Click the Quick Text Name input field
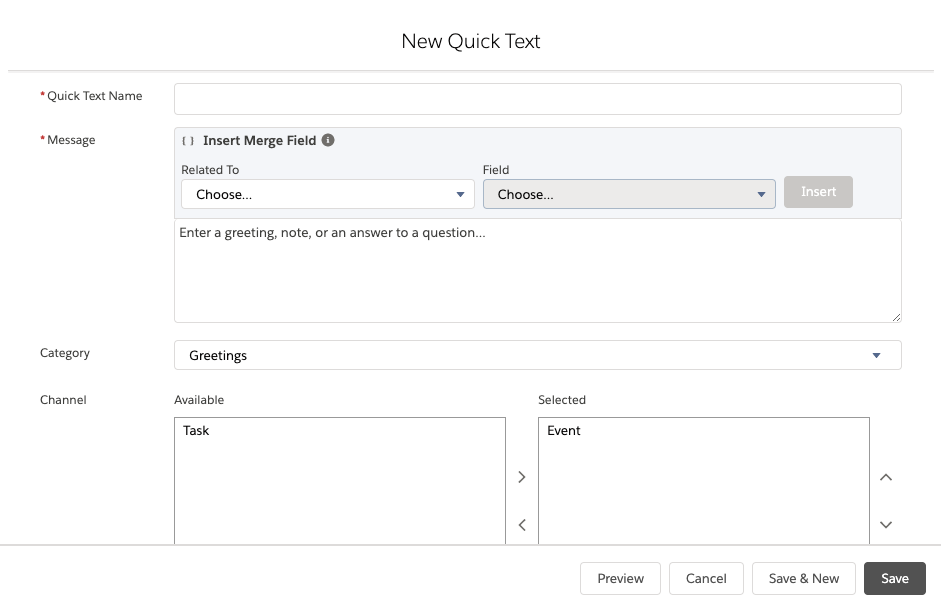The width and height of the screenshot is (941, 607). pyautogui.click(x=537, y=99)
